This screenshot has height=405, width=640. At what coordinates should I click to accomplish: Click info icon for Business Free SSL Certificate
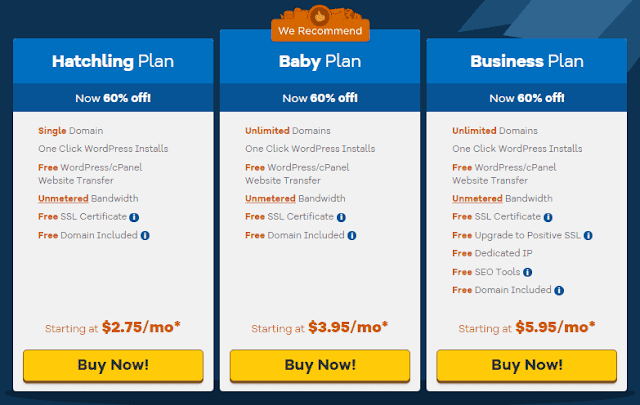[x=548, y=217]
